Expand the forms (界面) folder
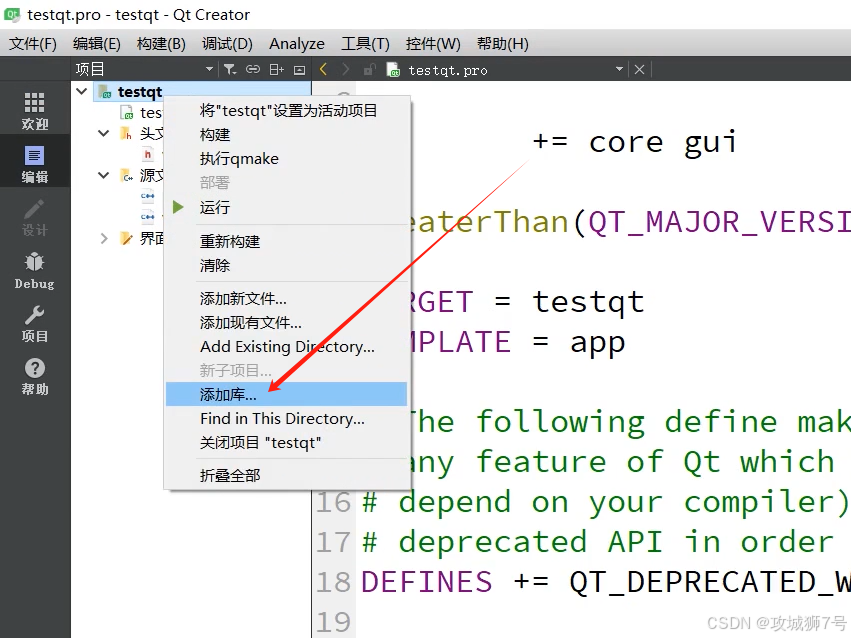Screen dimensions: 851x638 [103, 238]
